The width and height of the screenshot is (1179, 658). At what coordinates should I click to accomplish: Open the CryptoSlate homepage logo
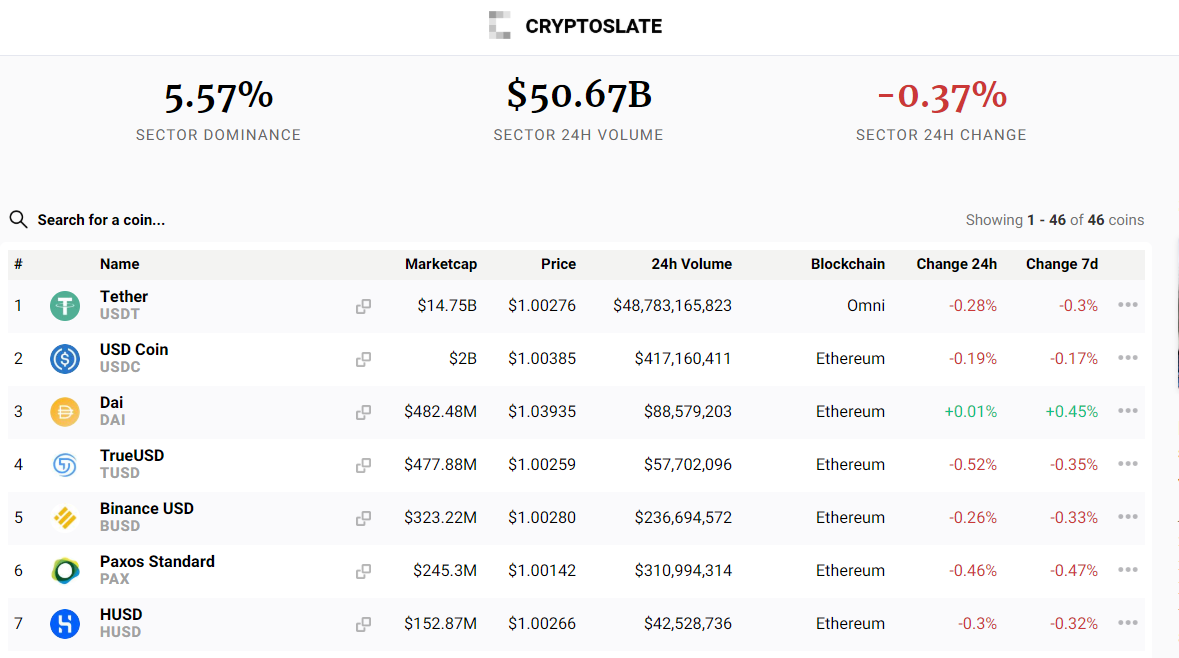coord(576,26)
